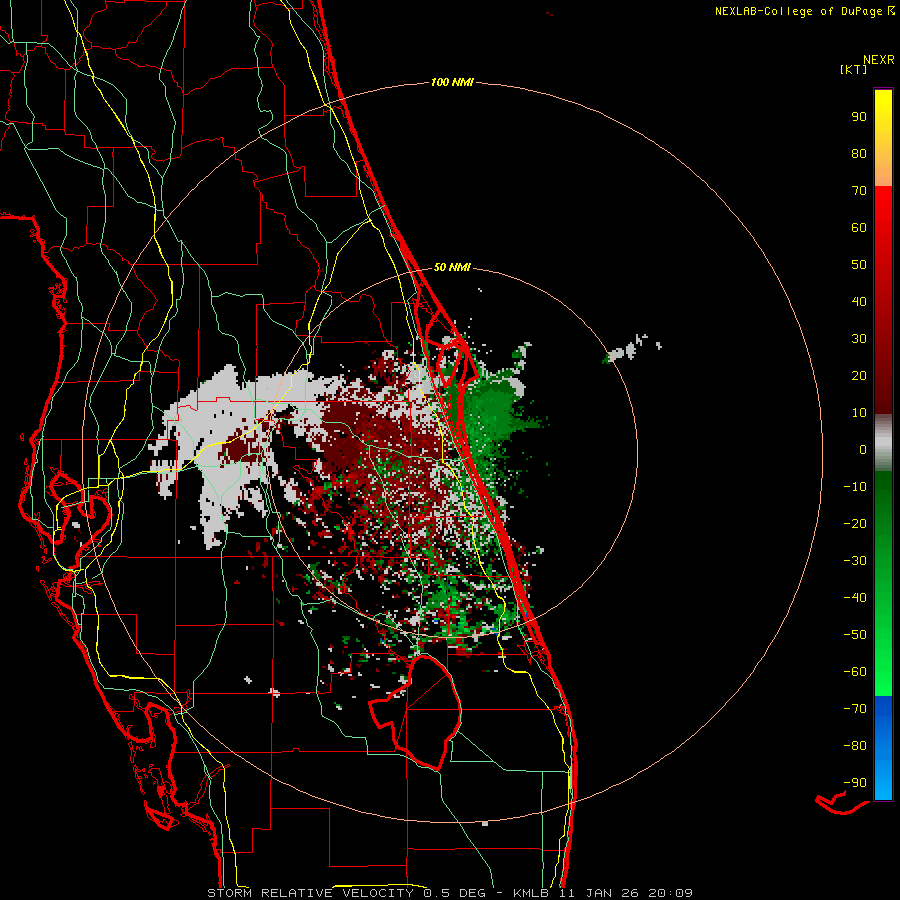900x900 pixels.
Task: Click the -60 value on the velocity scale
Action: click(855, 672)
